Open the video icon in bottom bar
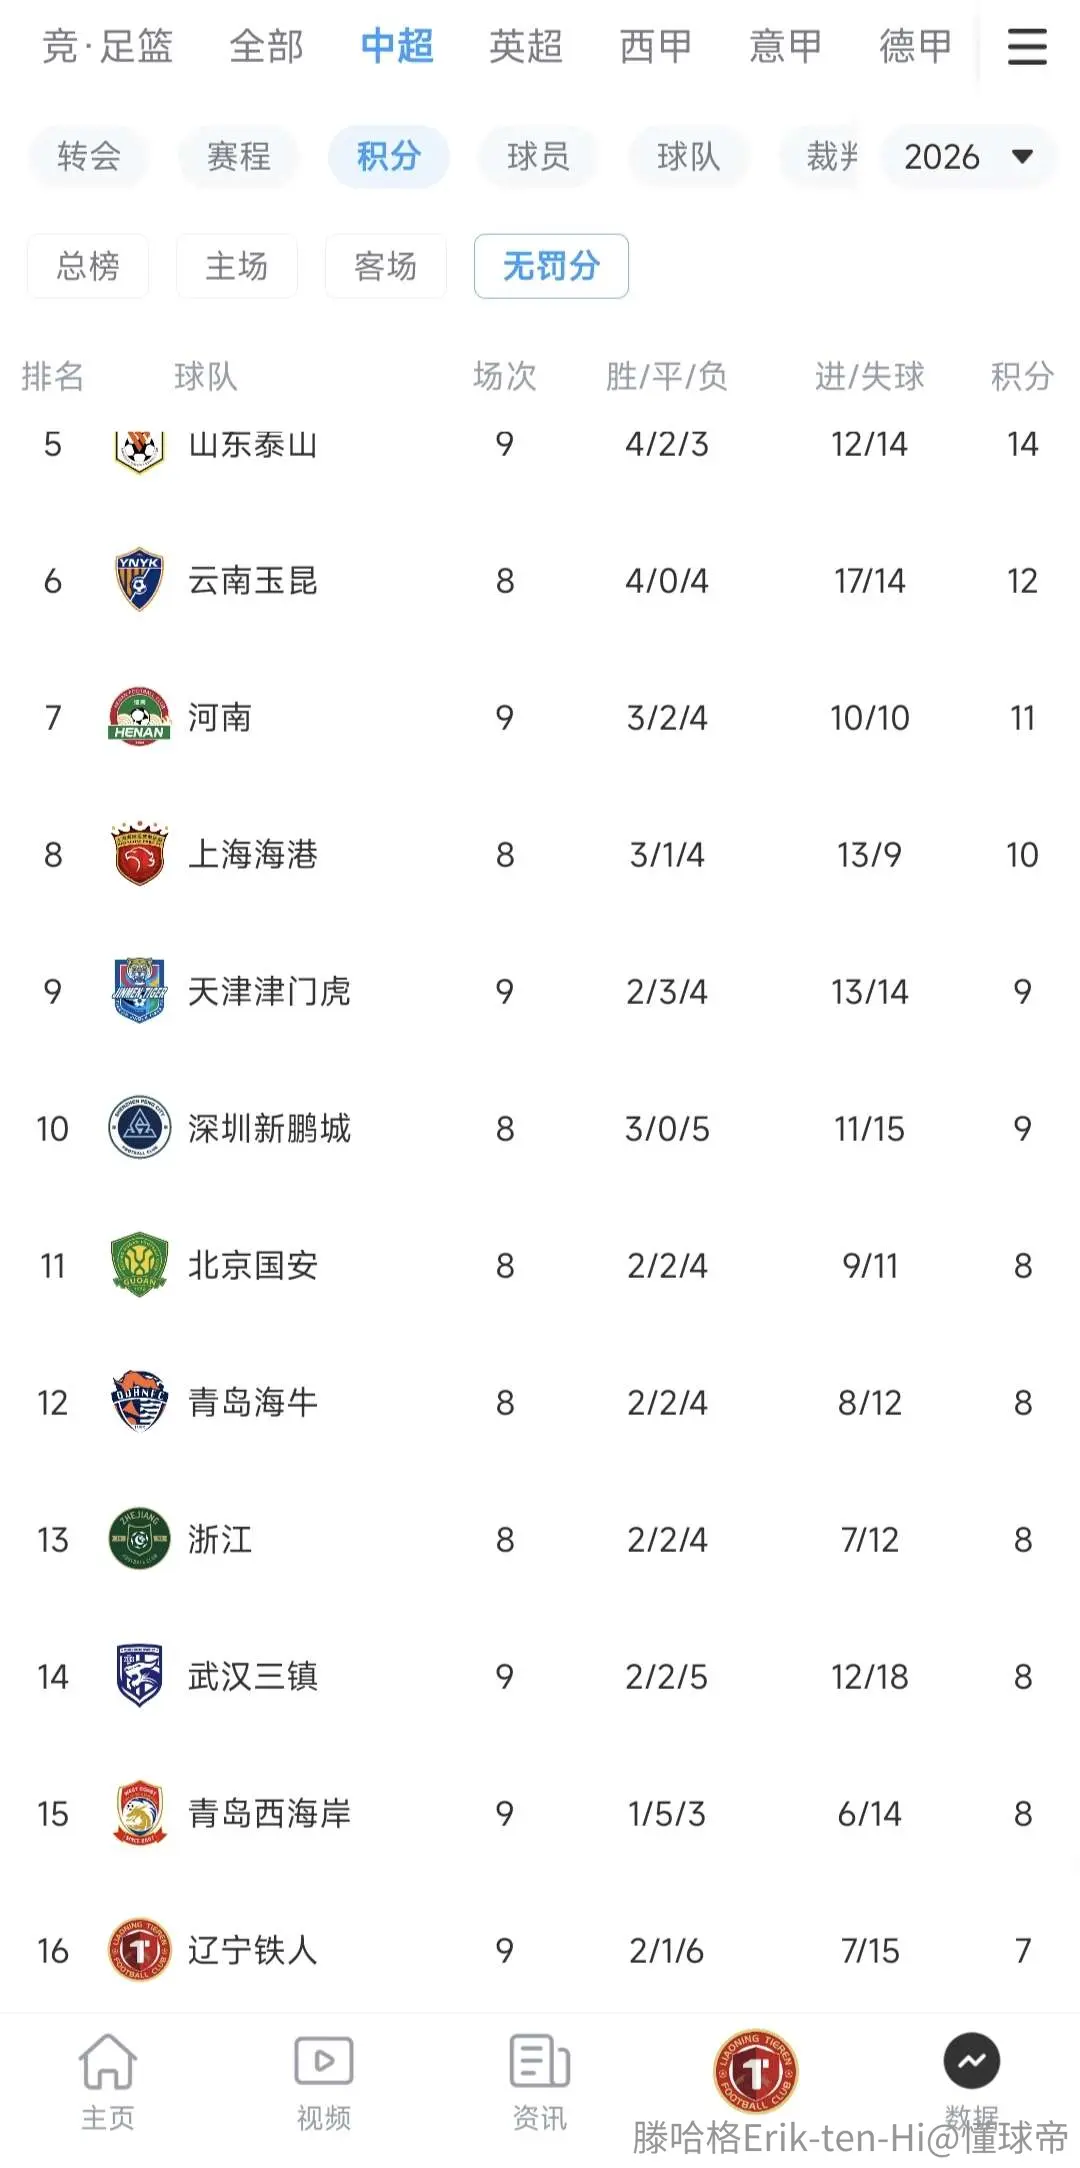This screenshot has height=2168, width=1080. [x=323, y=2062]
